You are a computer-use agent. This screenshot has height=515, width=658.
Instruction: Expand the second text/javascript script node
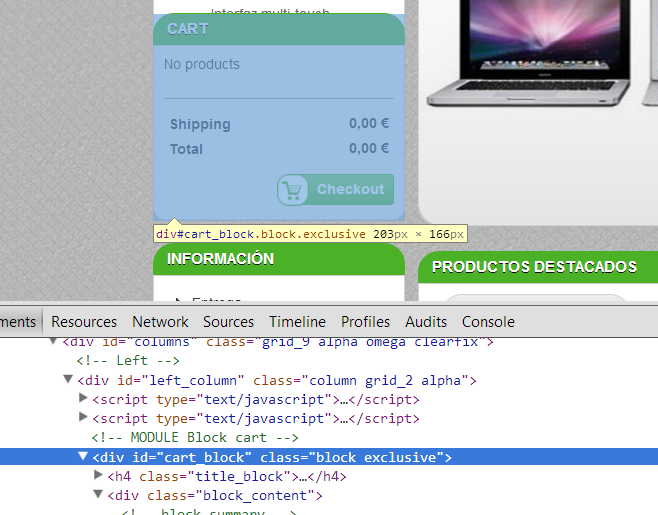pos(83,417)
